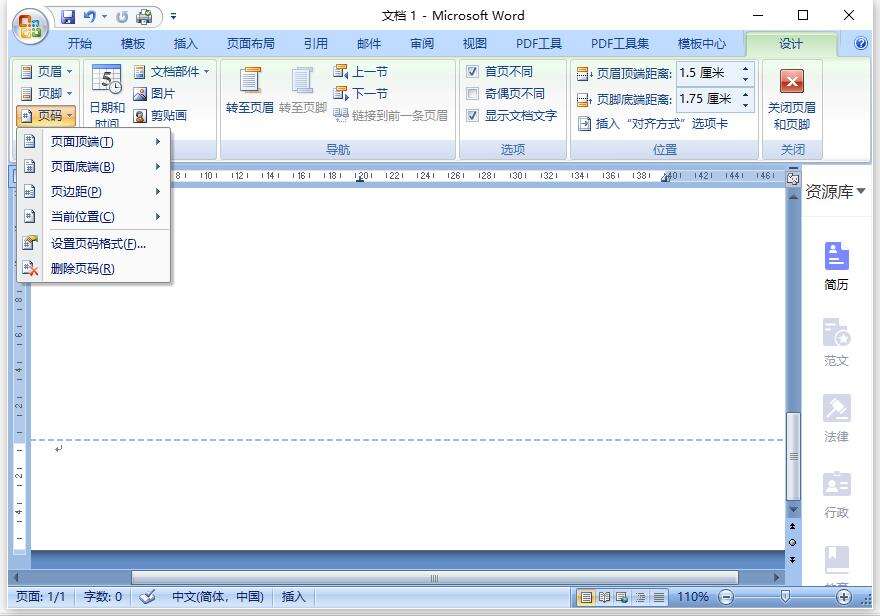Switch to print layout view
Viewport: 880px width, 616px height.
(586, 597)
